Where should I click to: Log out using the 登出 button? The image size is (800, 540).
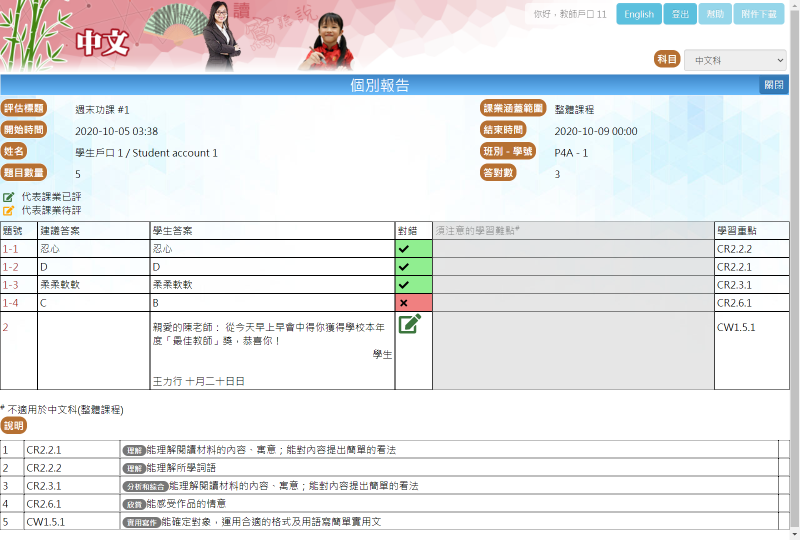pos(680,14)
